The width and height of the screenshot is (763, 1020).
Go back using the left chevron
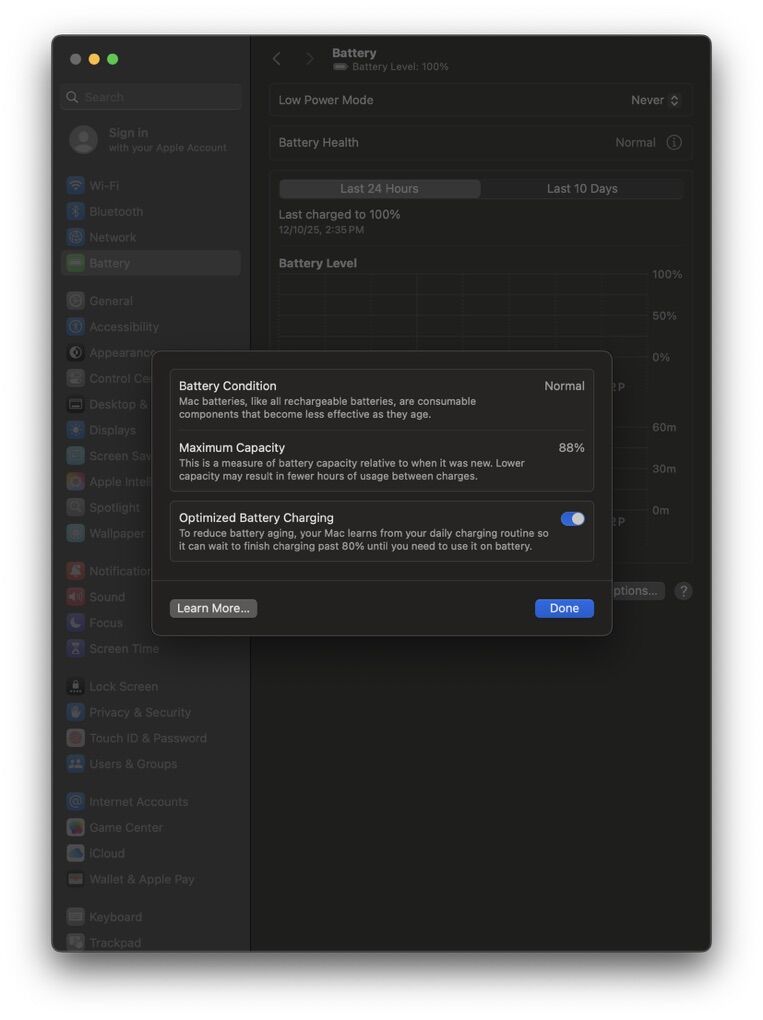pyautogui.click(x=277, y=59)
